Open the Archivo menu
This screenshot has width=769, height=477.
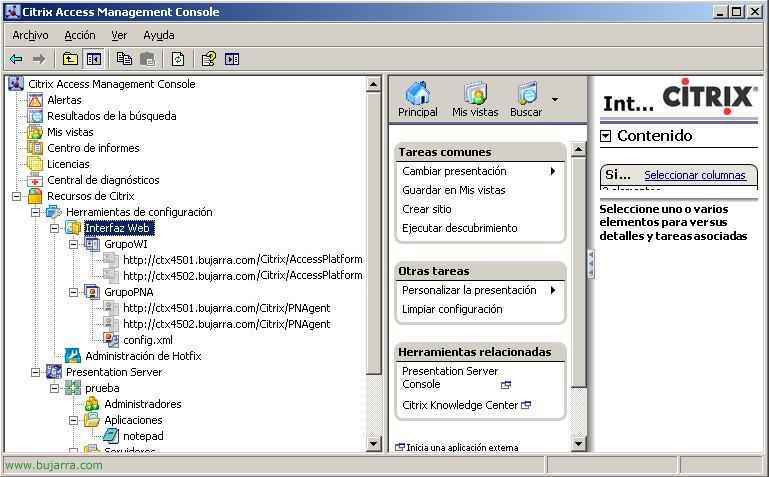30,35
